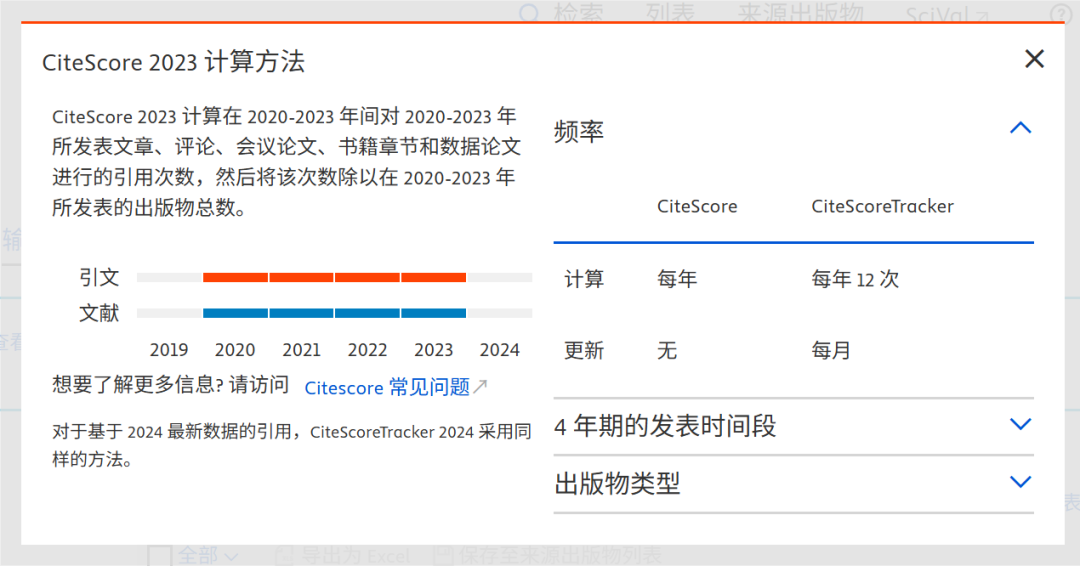Viewport: 1080px width, 566px height.
Task: Click the 每年 value under CiteScore
Action: [x=677, y=279]
